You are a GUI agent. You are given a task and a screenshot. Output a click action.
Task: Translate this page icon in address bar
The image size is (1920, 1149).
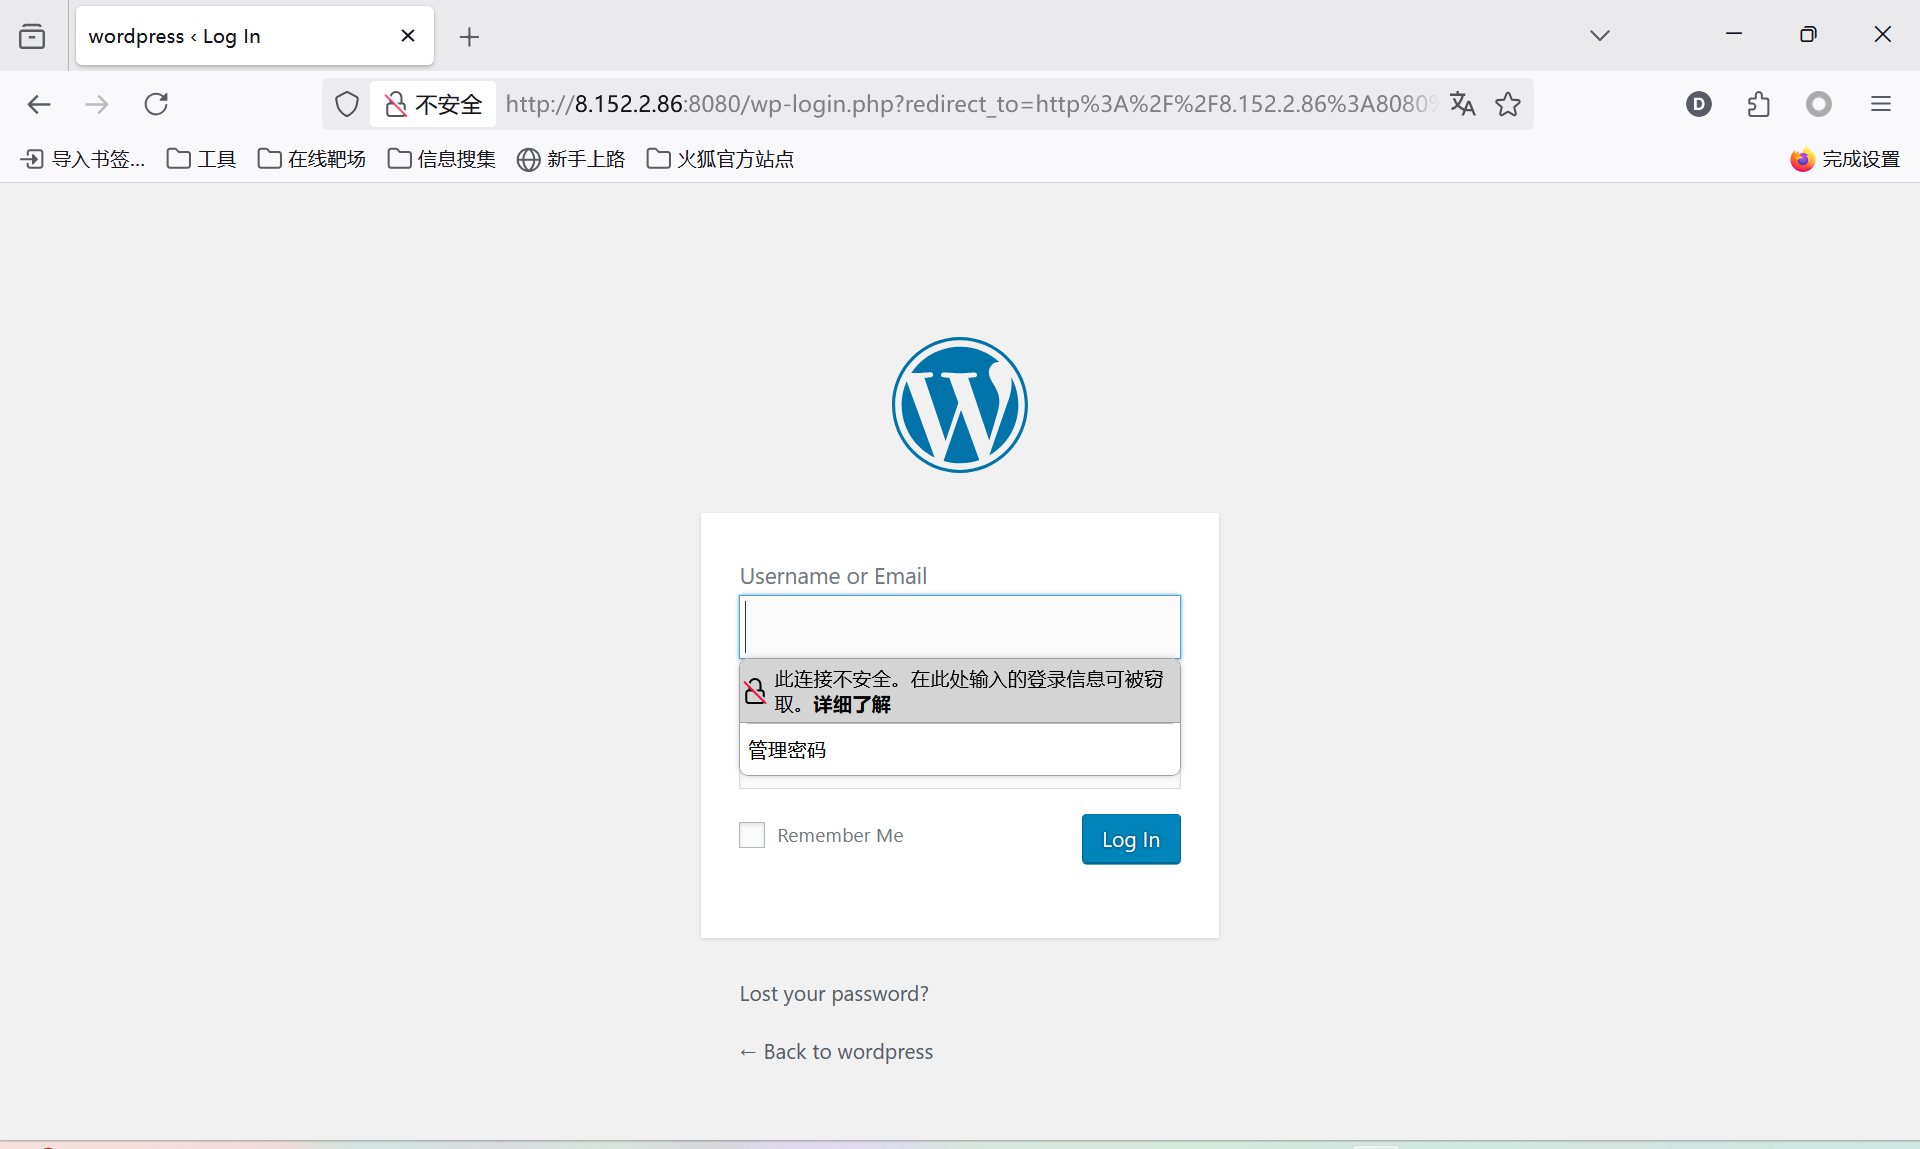pyautogui.click(x=1463, y=104)
